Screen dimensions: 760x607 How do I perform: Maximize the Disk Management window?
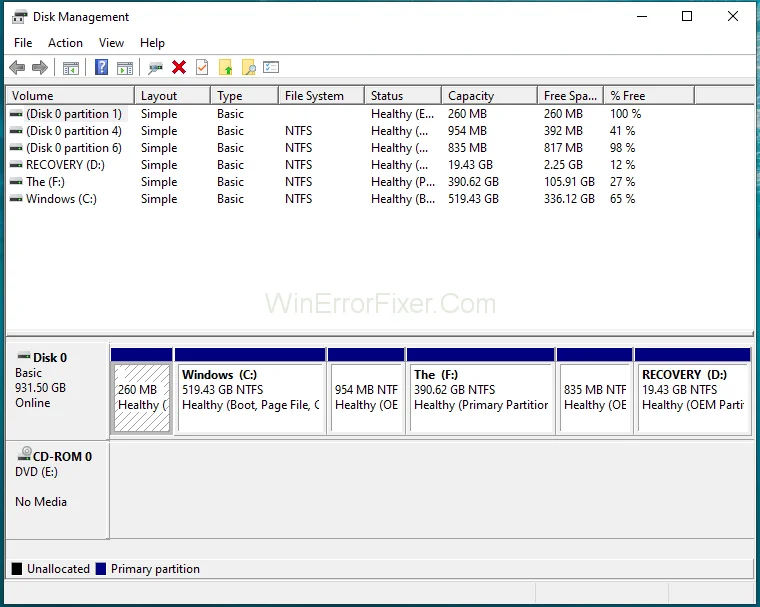pos(687,16)
